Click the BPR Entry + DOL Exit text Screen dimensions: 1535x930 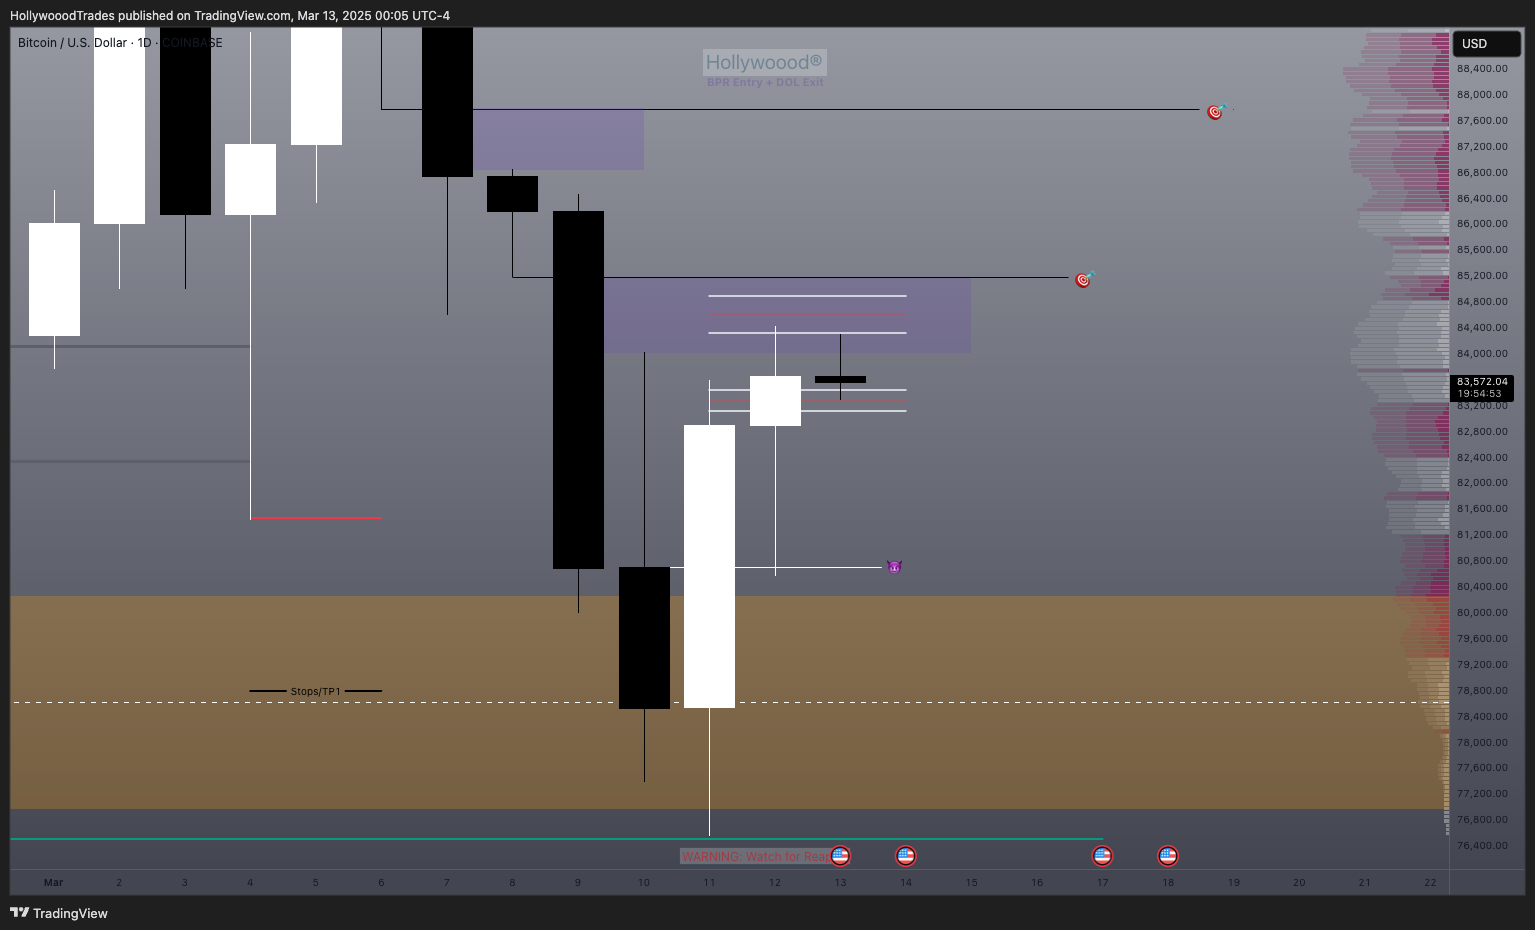pos(765,82)
